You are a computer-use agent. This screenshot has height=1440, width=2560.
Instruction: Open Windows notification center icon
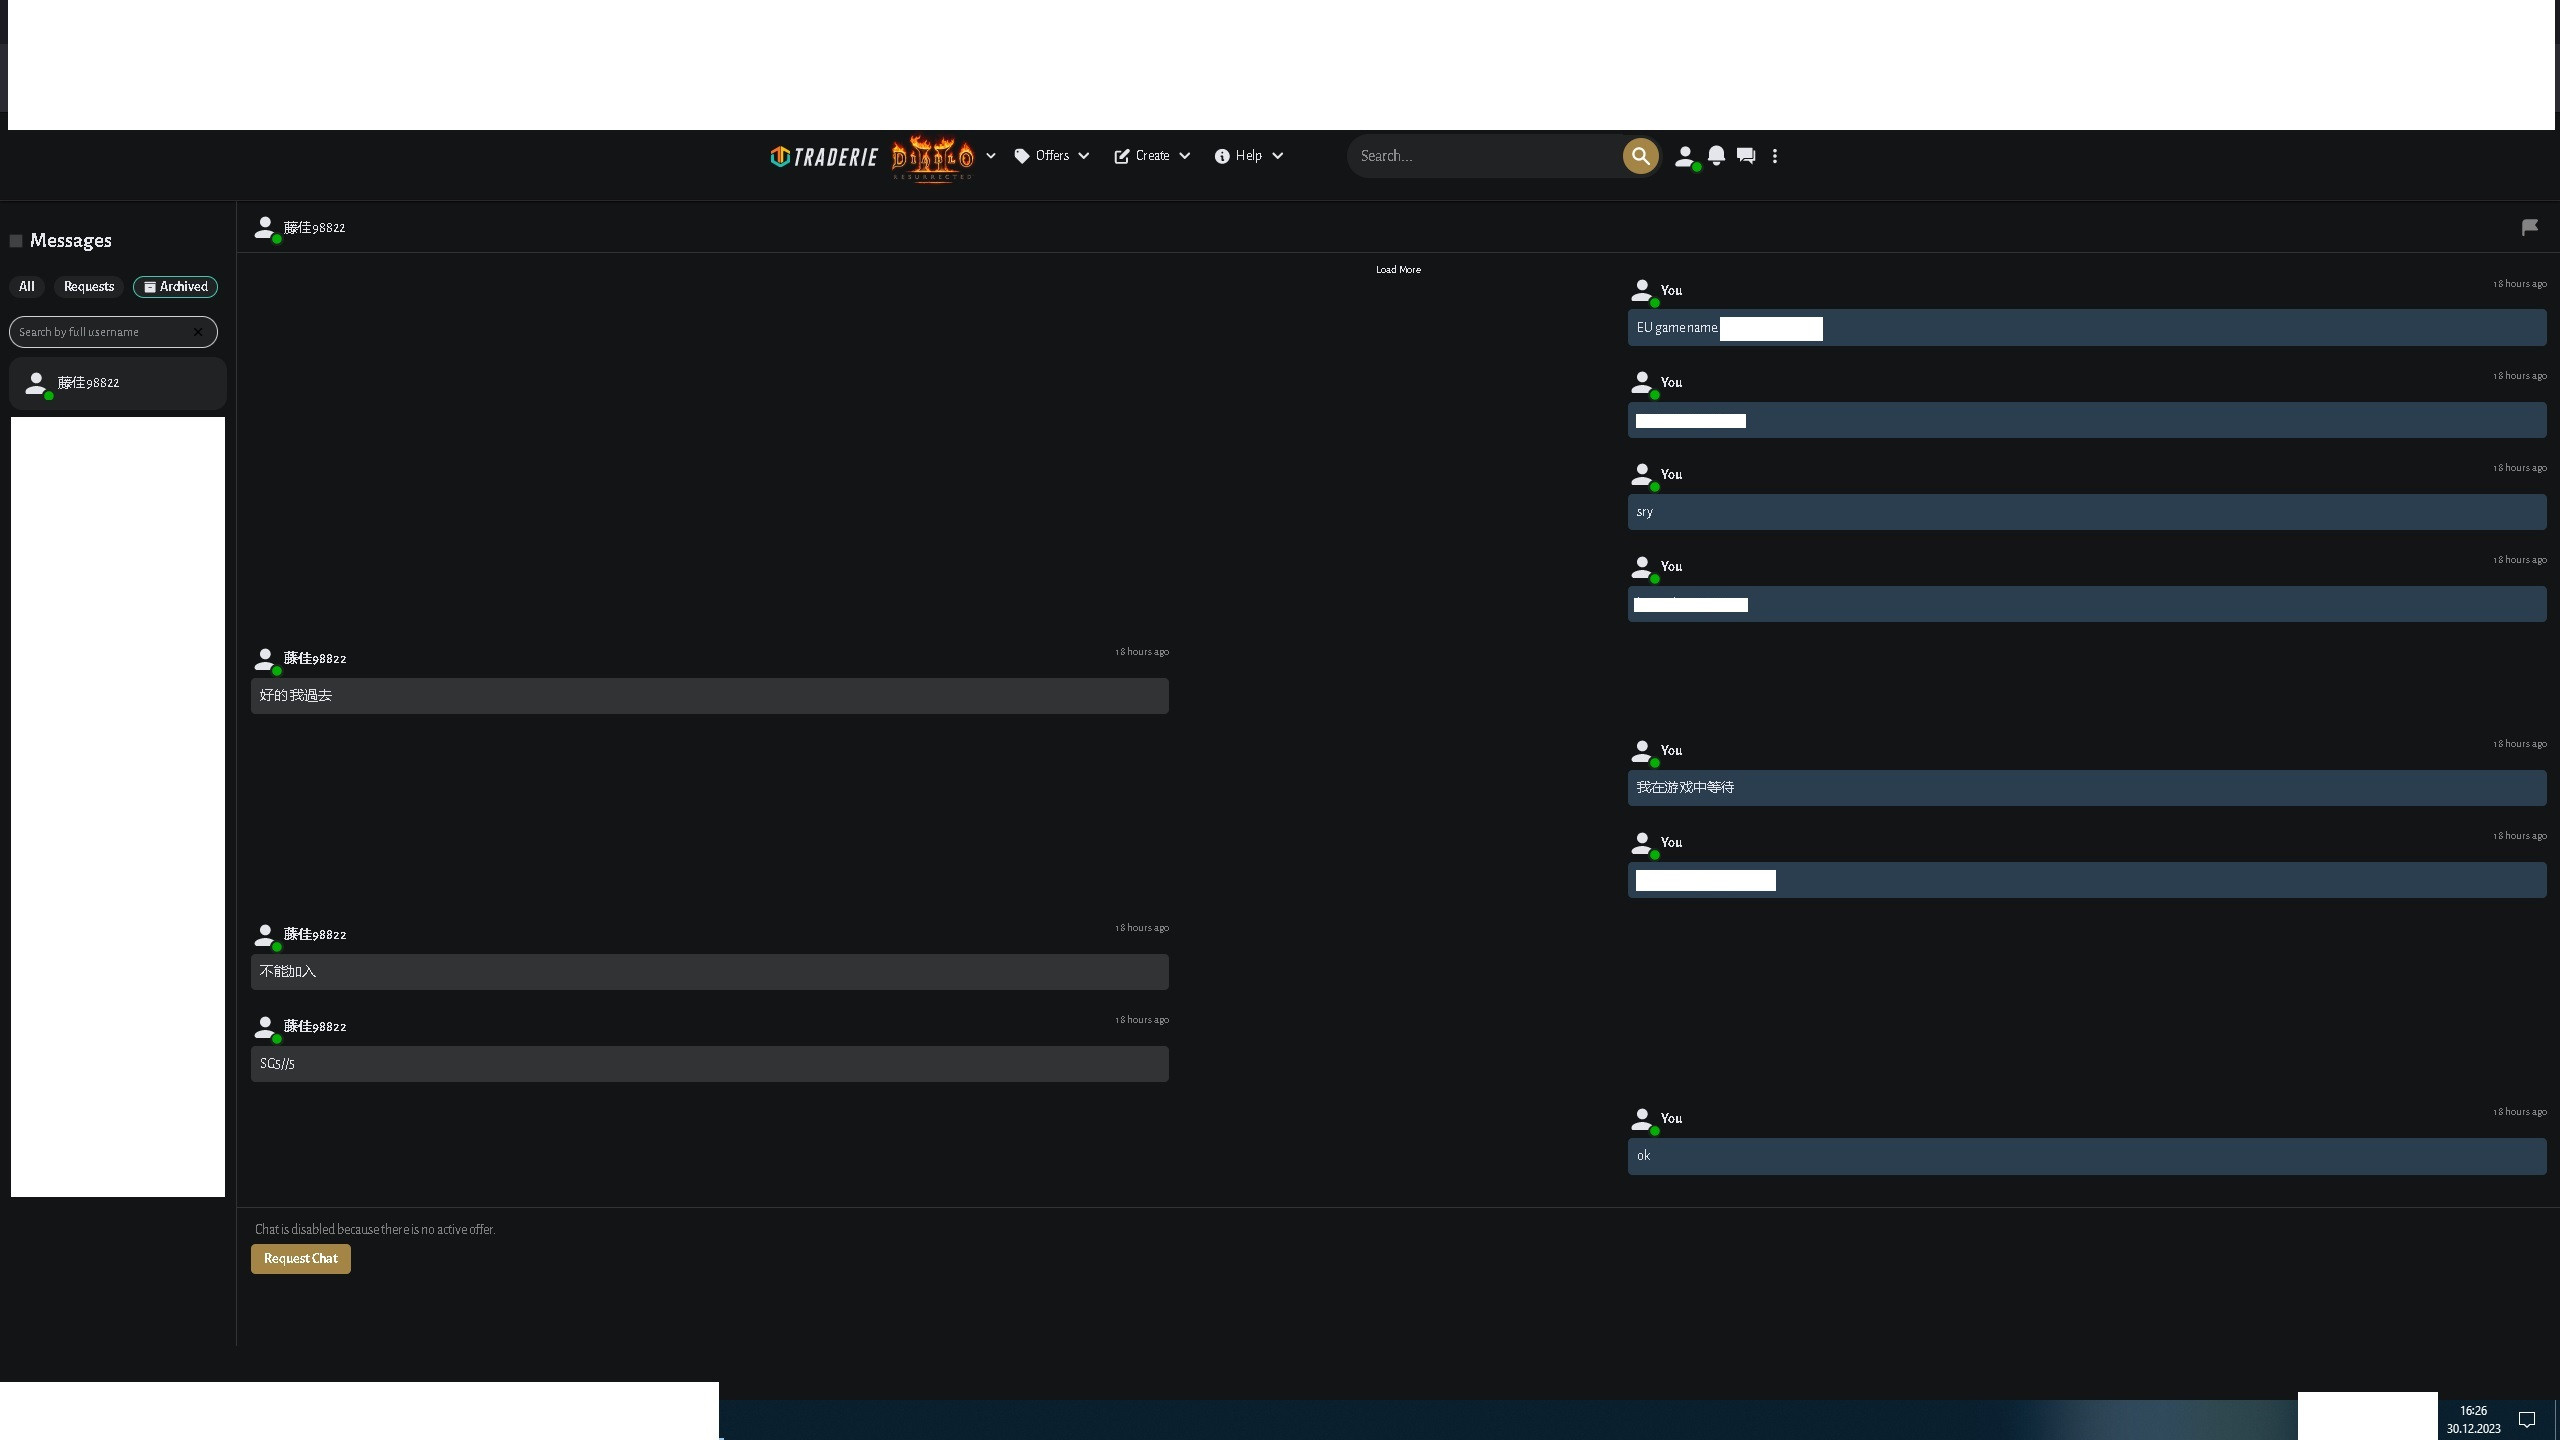click(2527, 1420)
